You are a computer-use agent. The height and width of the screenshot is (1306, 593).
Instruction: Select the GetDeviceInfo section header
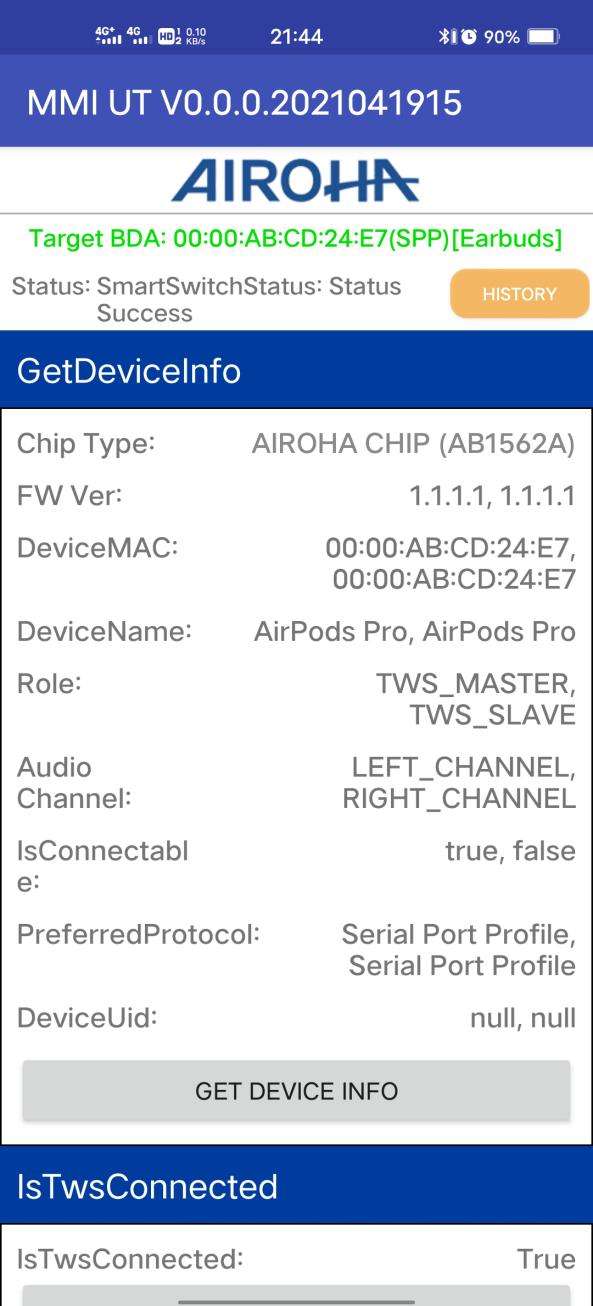(296, 370)
